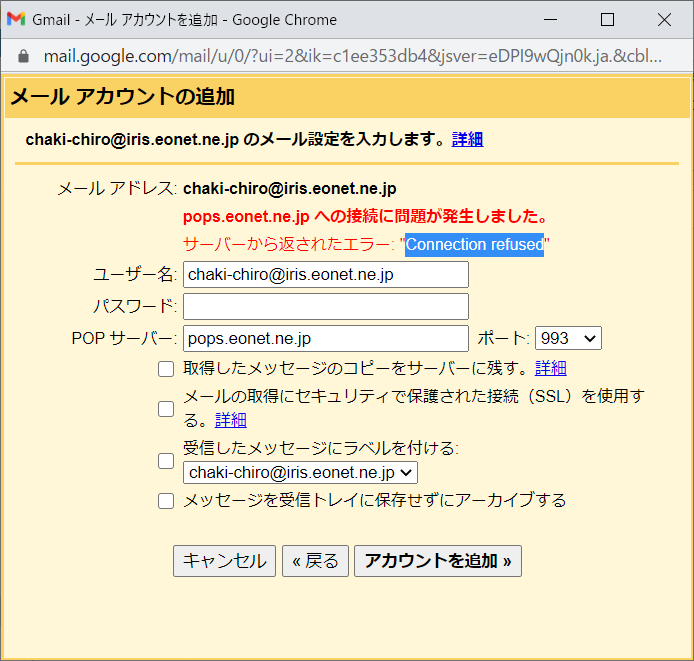Click the メール アカウントの追加 heading
This screenshot has width=694, height=661.
coord(122,97)
